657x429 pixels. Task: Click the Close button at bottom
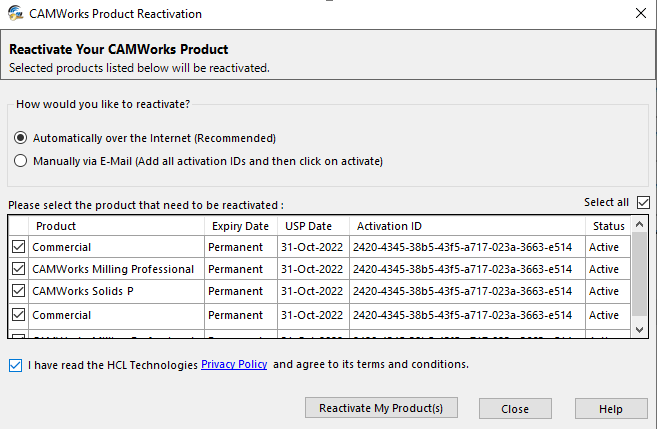515,409
